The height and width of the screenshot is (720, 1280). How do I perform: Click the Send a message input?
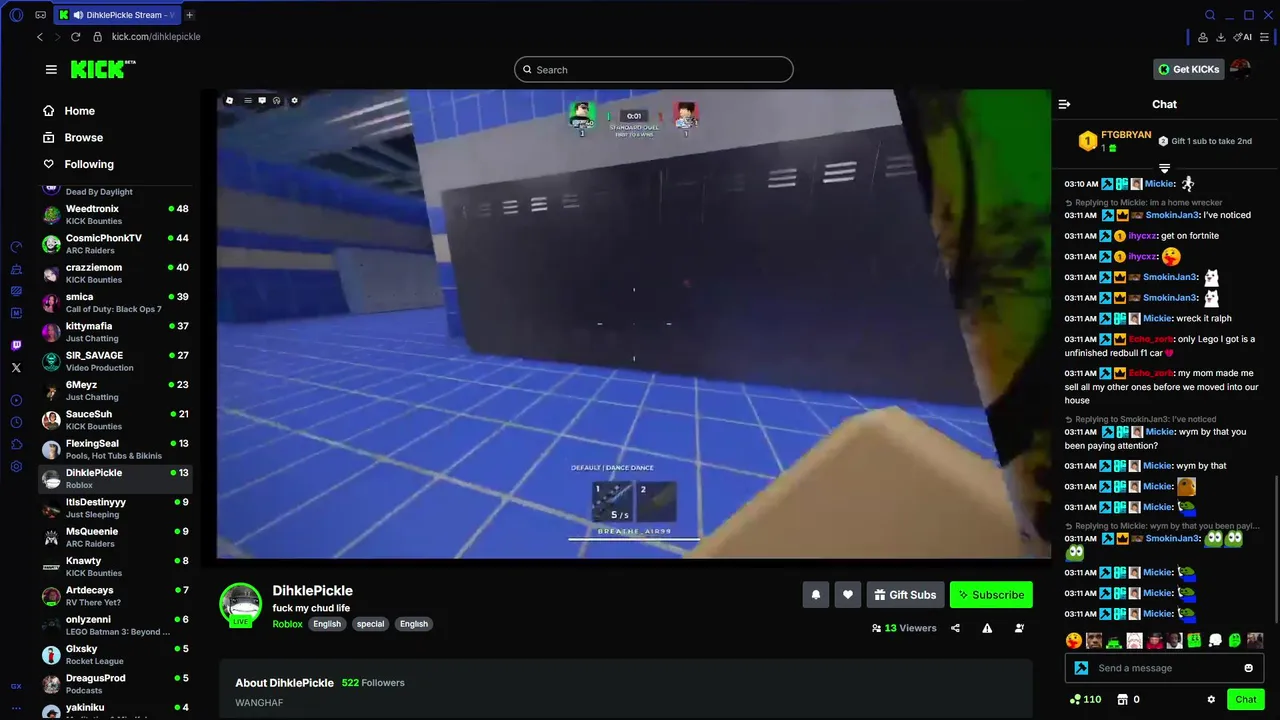click(1165, 668)
